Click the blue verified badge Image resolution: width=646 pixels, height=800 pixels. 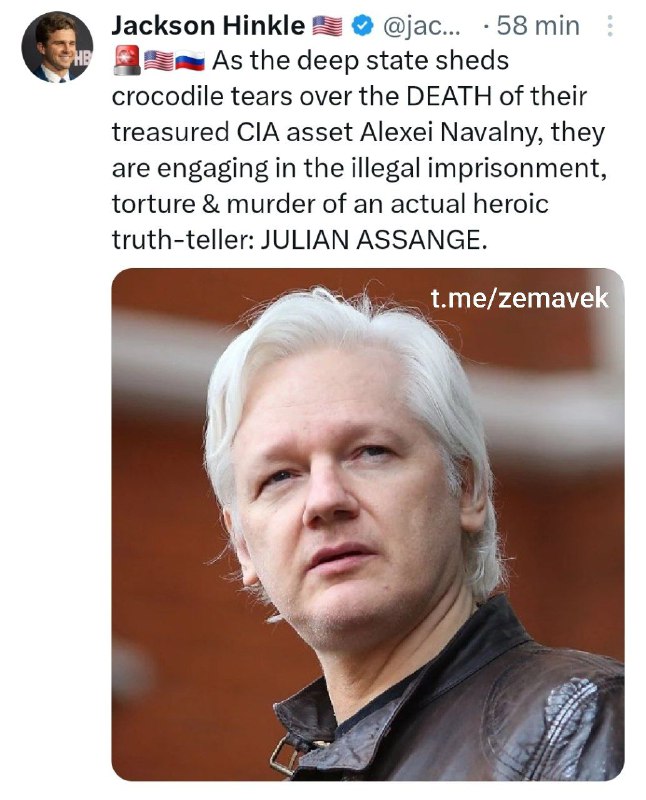click(x=362, y=26)
